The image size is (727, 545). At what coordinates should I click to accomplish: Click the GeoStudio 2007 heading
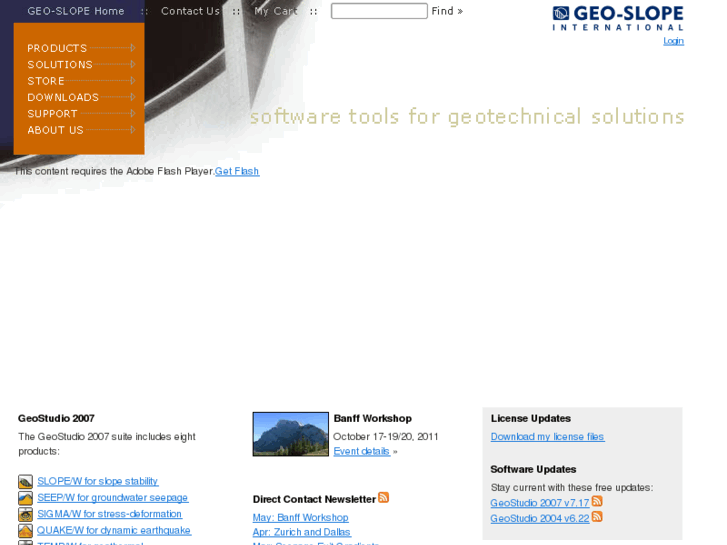click(x=56, y=418)
